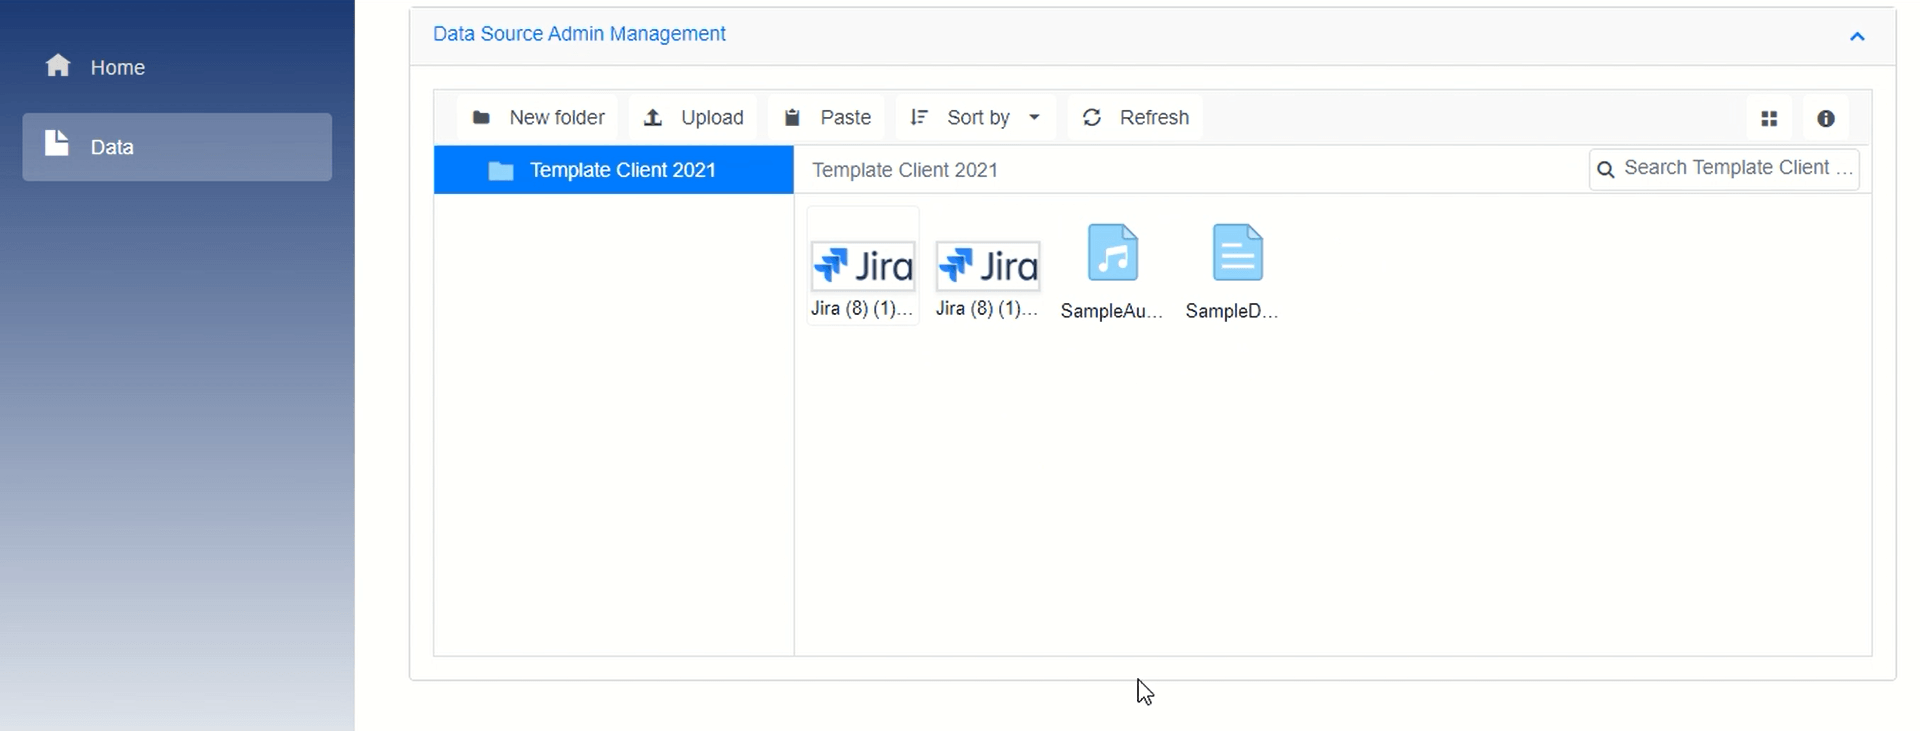Focus the Search Template Client field
Image resolution: width=1920 pixels, height=731 pixels.
[x=1724, y=168]
